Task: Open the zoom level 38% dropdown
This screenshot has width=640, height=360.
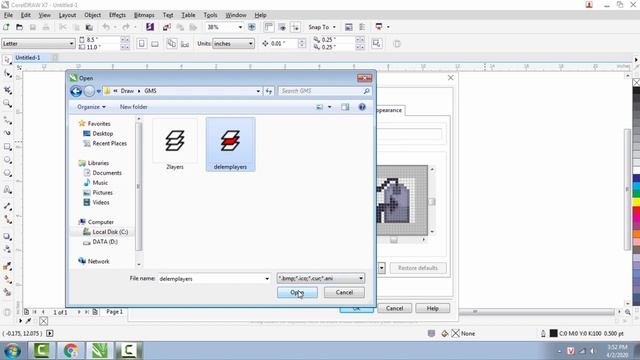Action: [240, 27]
